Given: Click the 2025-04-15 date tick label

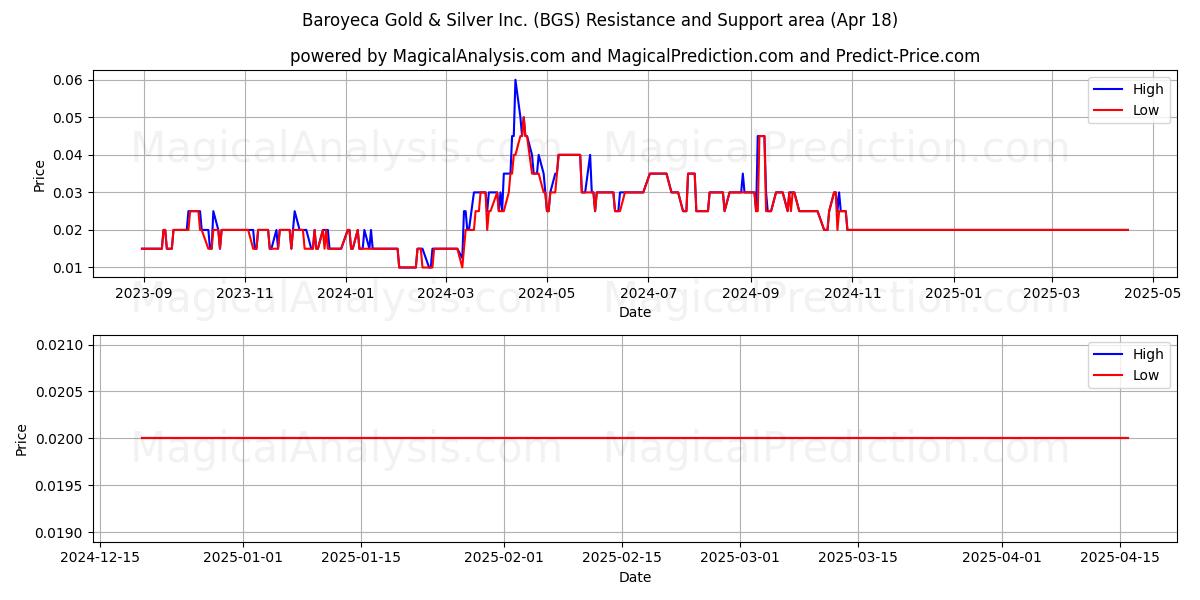Looking at the screenshot, I should pos(1118,558).
